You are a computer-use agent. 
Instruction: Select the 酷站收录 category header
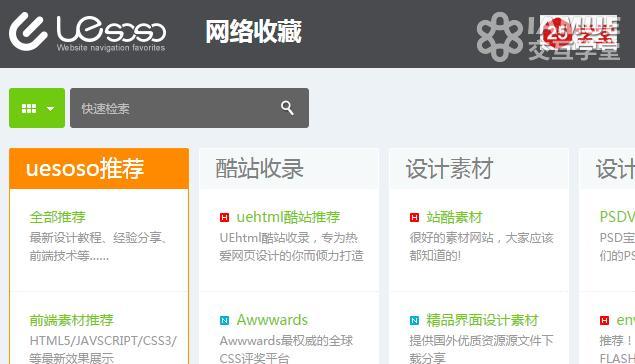tap(289, 168)
